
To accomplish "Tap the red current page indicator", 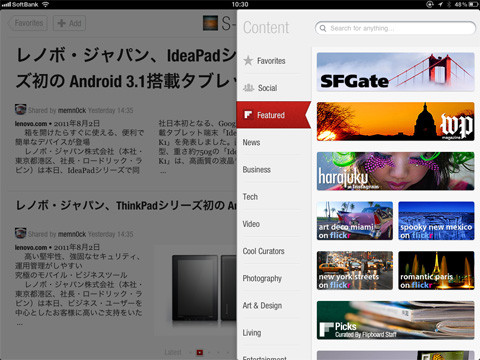I will pyautogui.click(x=200, y=352).
